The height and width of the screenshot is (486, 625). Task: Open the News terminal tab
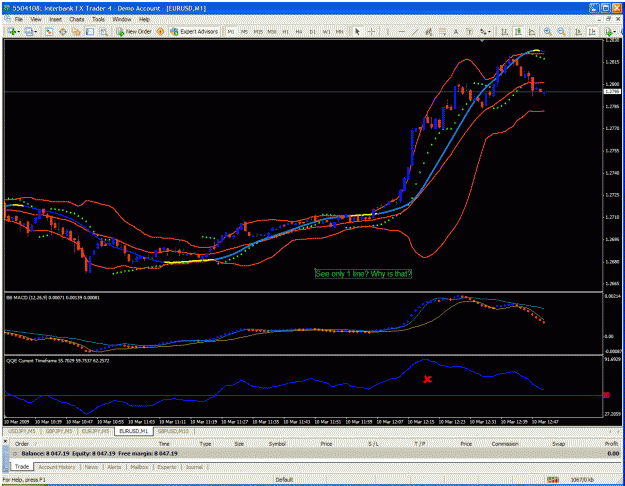[x=91, y=467]
